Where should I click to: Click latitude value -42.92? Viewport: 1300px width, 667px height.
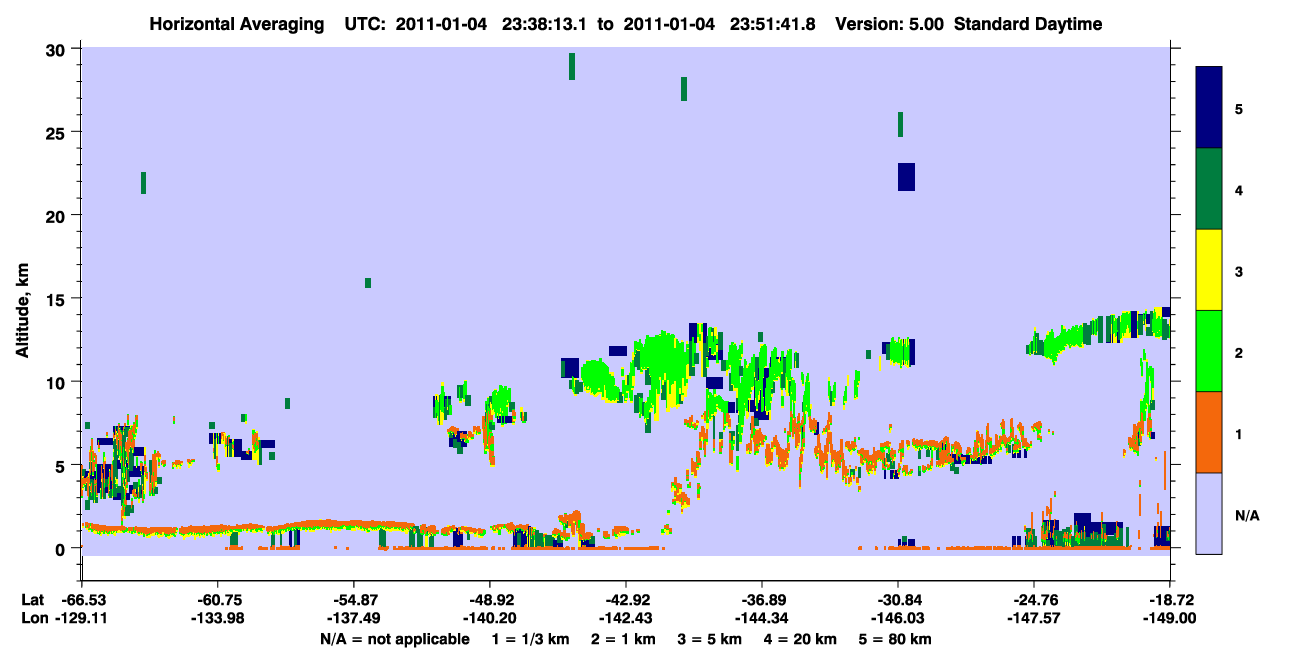(626, 600)
